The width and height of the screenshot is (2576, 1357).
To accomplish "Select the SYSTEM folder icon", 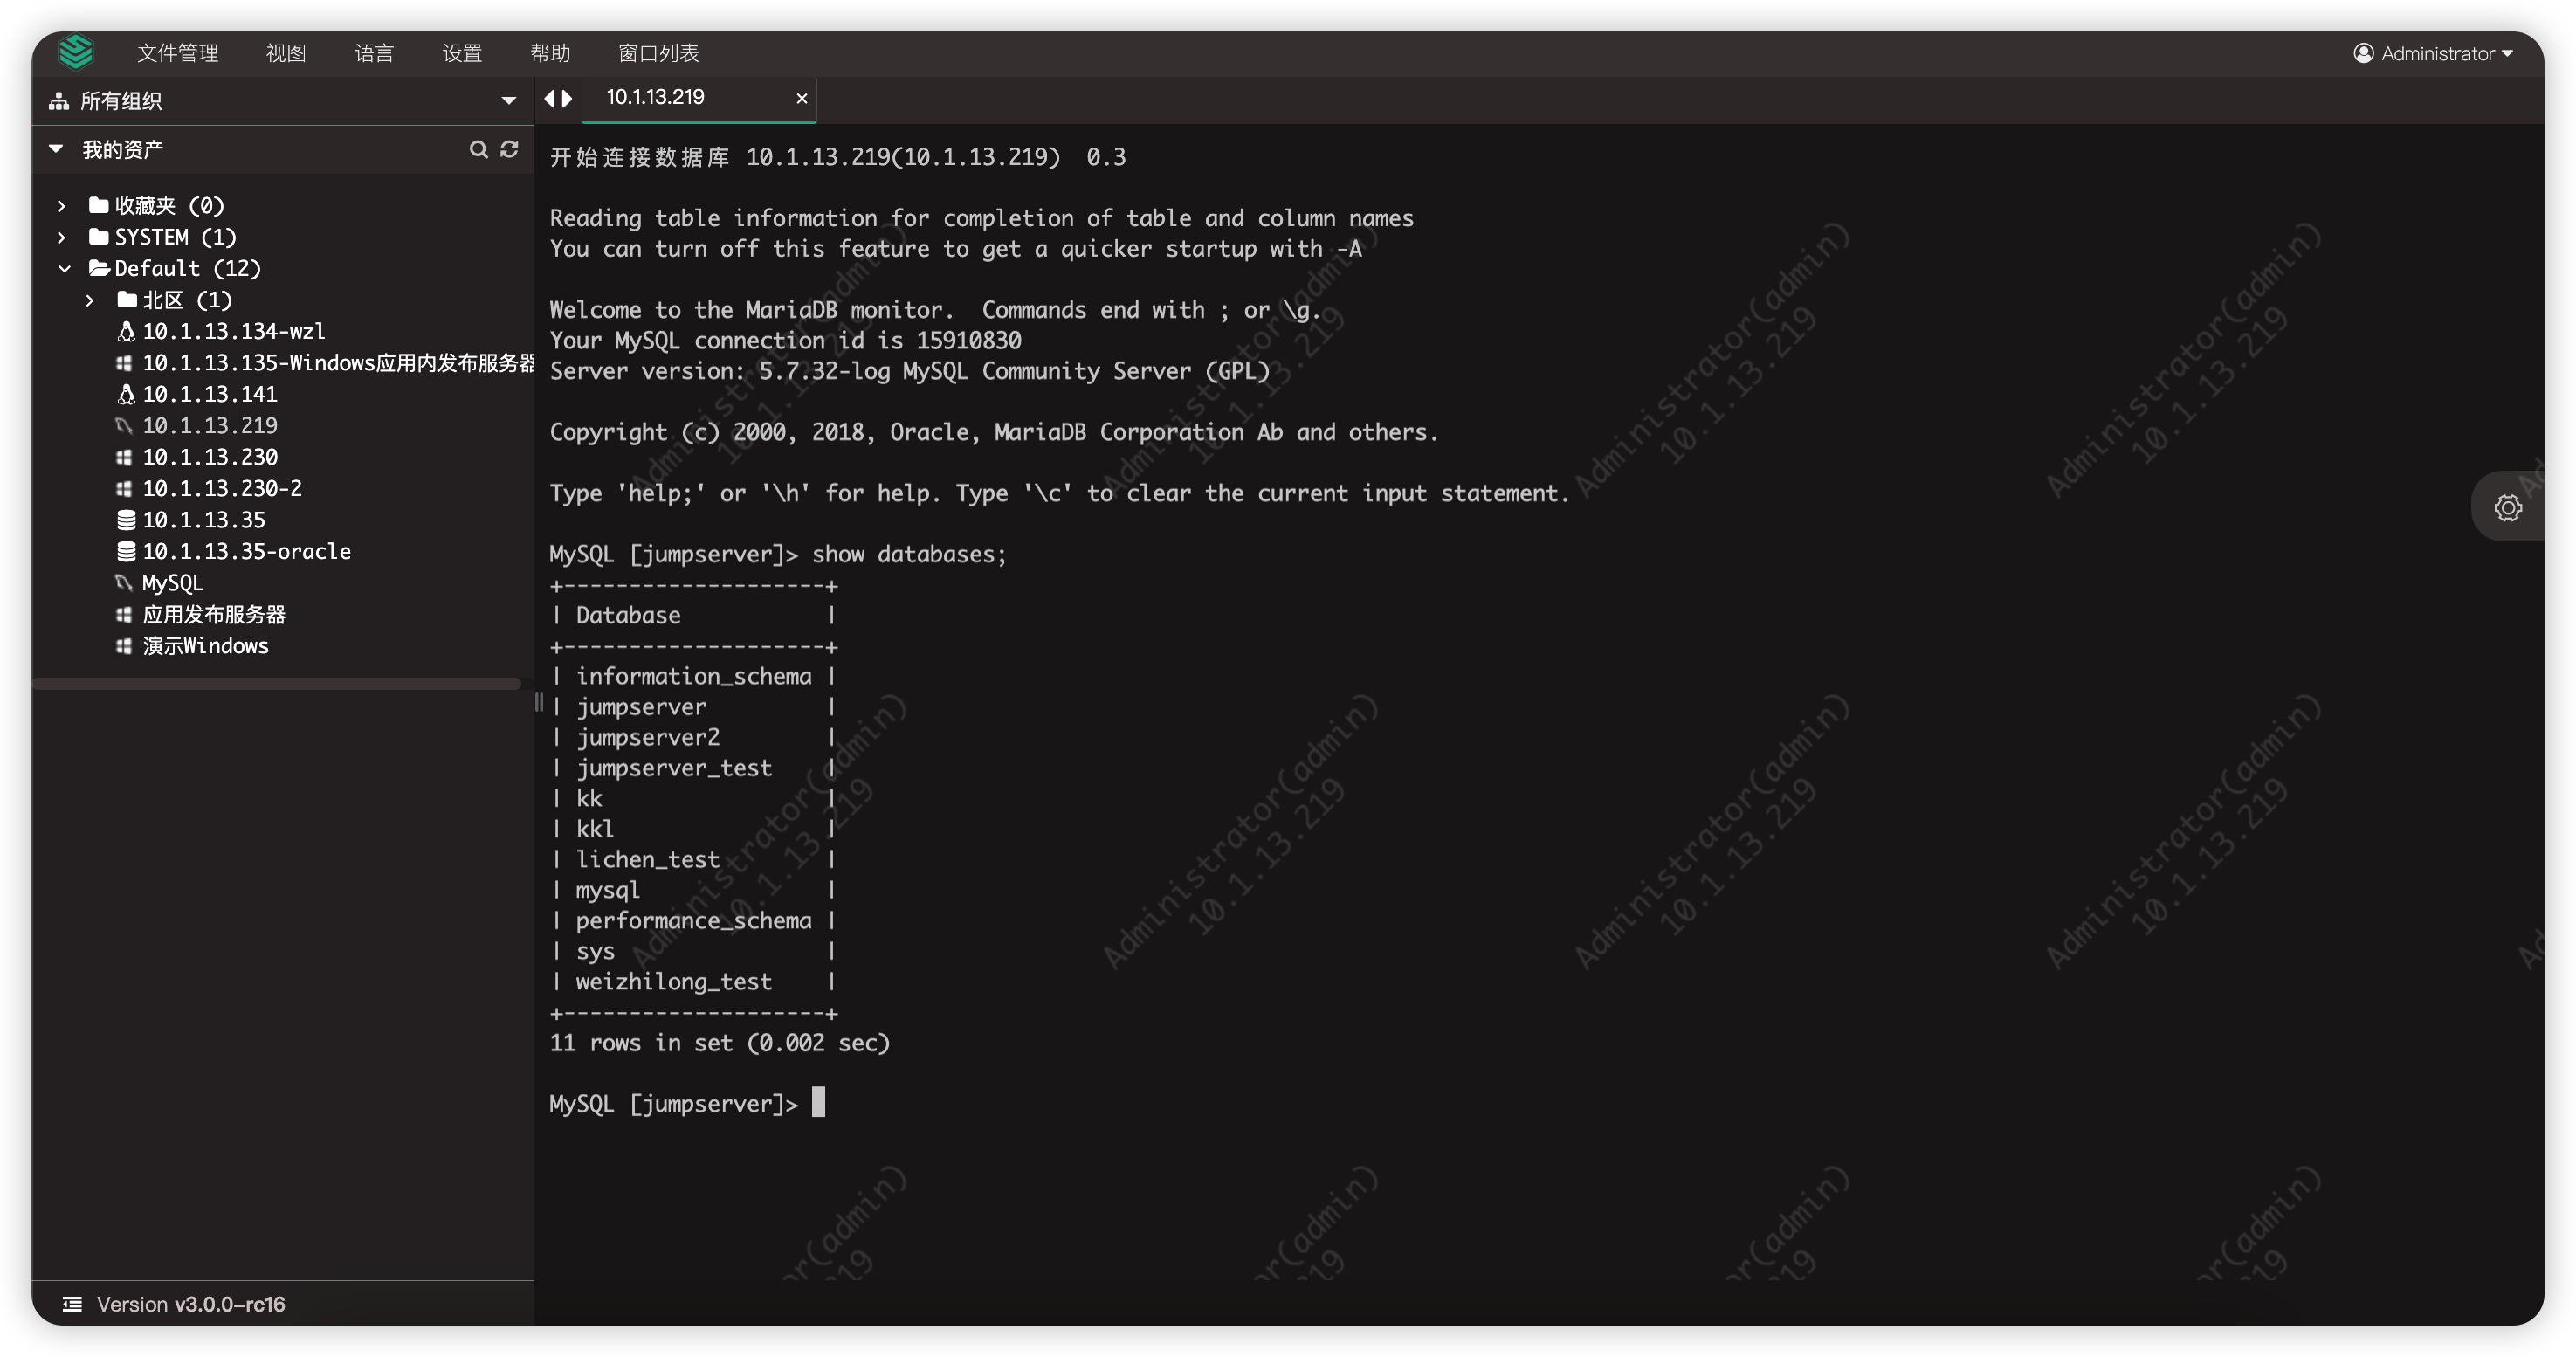I will pos(98,237).
